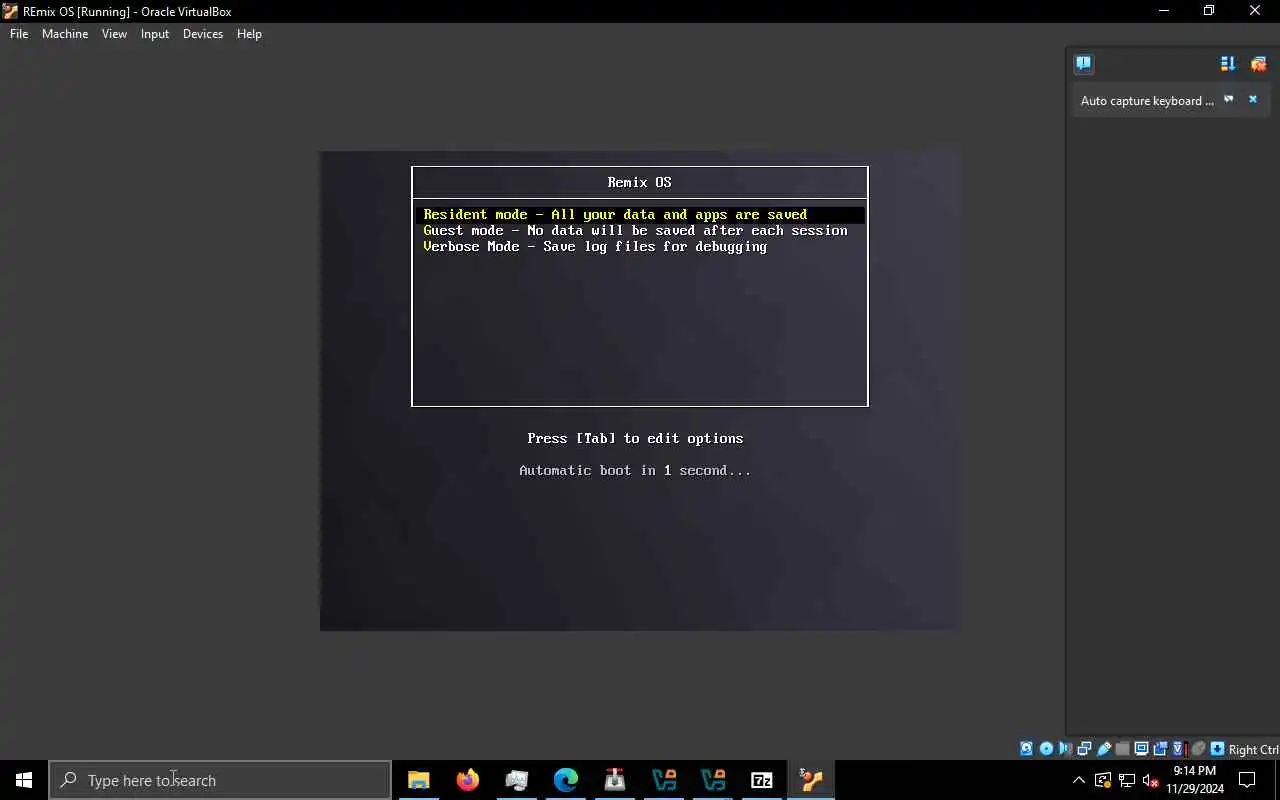The height and width of the screenshot is (800, 1280).
Task: Click the delete all notifications icon
Action: [1258, 64]
